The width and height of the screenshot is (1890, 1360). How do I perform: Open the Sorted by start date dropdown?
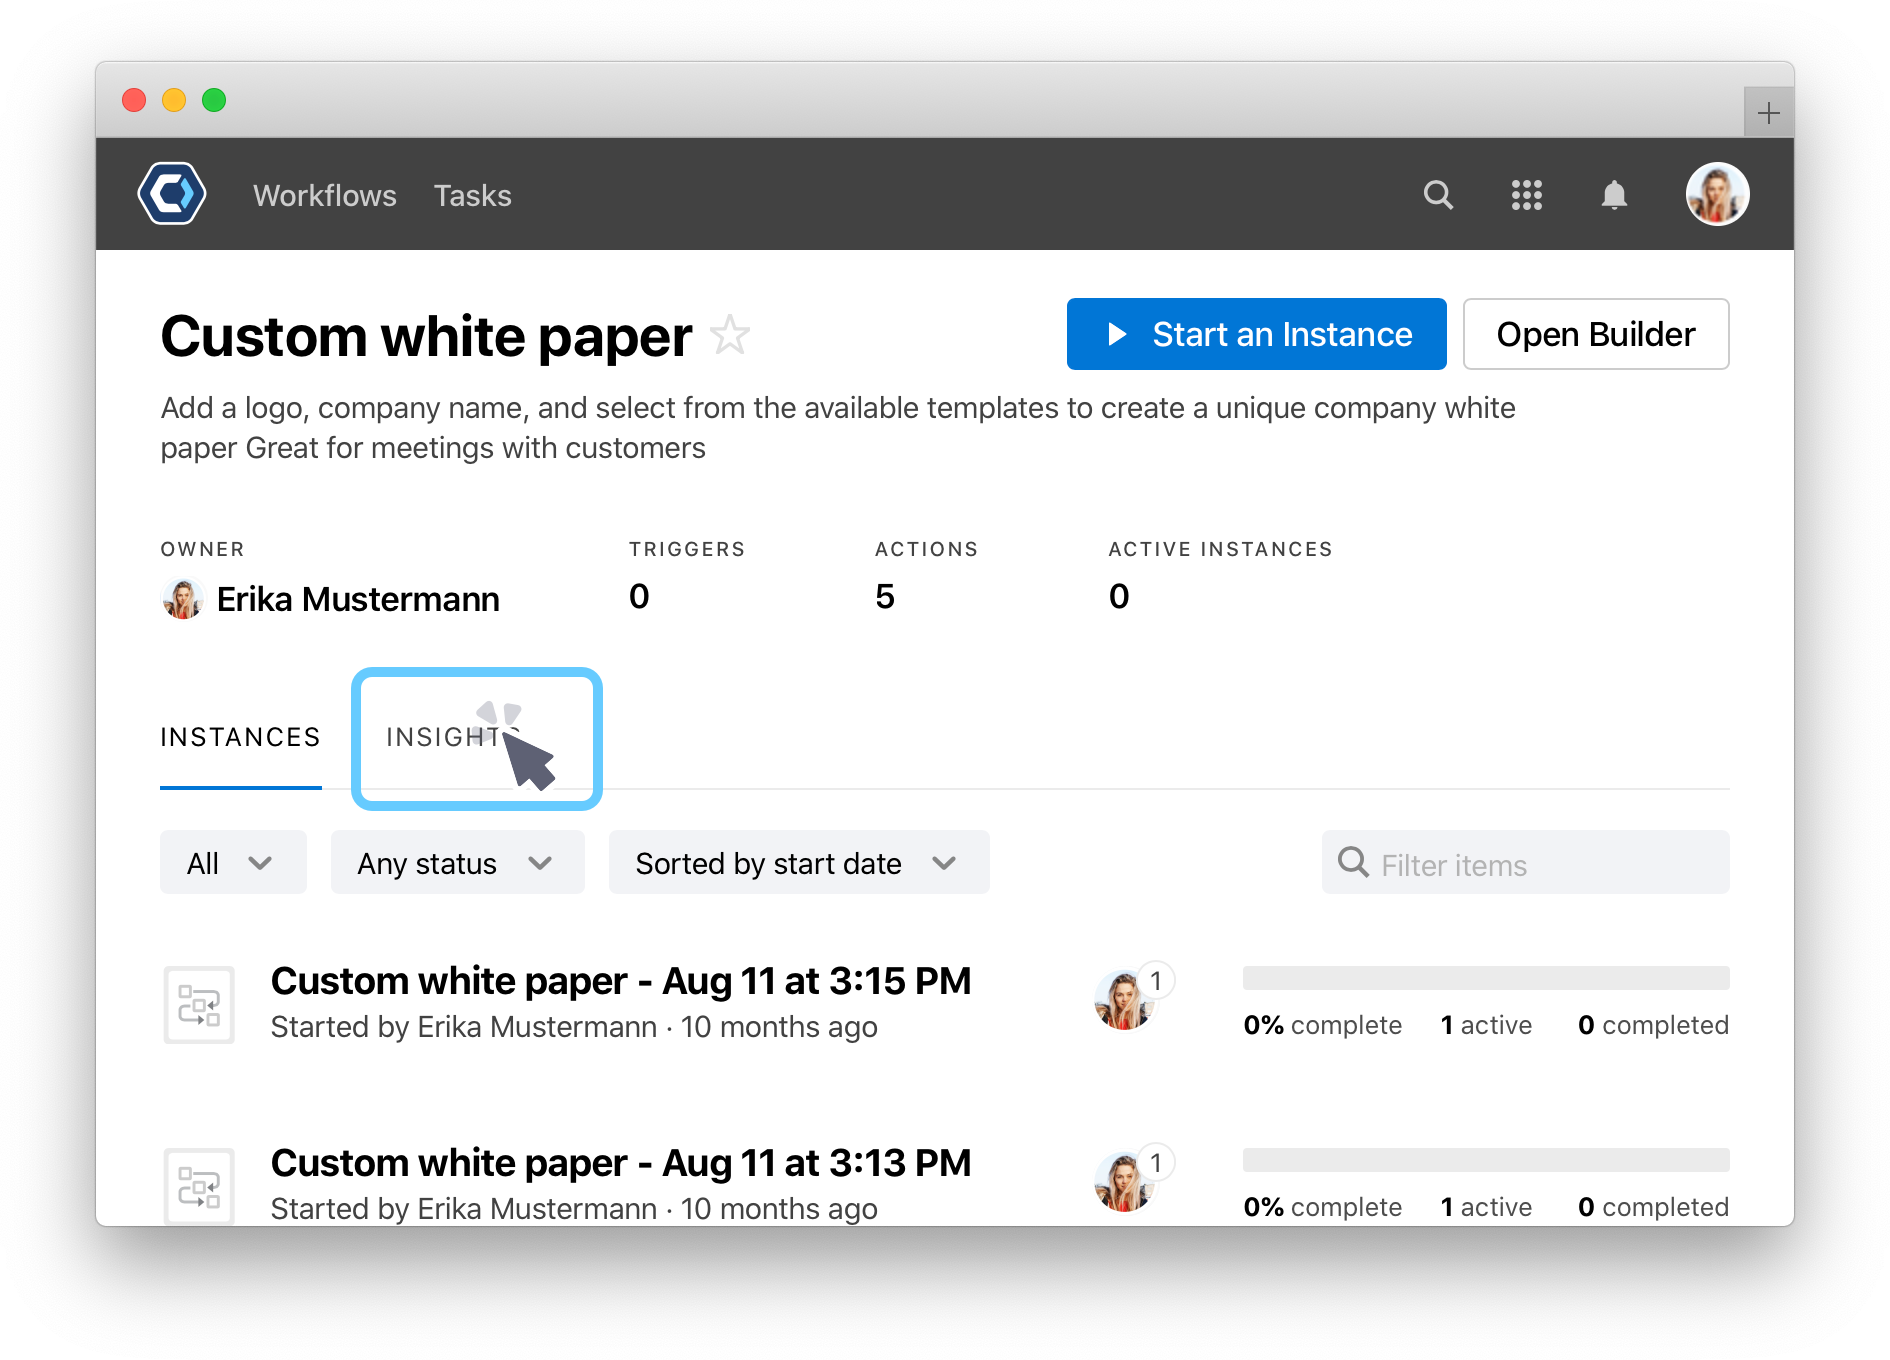pos(799,862)
